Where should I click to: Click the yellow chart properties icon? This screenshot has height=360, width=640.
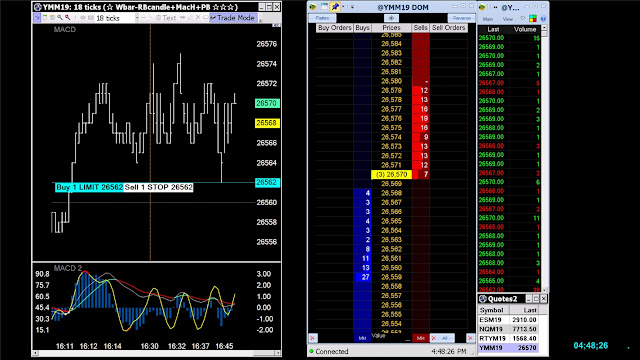[52, 18]
